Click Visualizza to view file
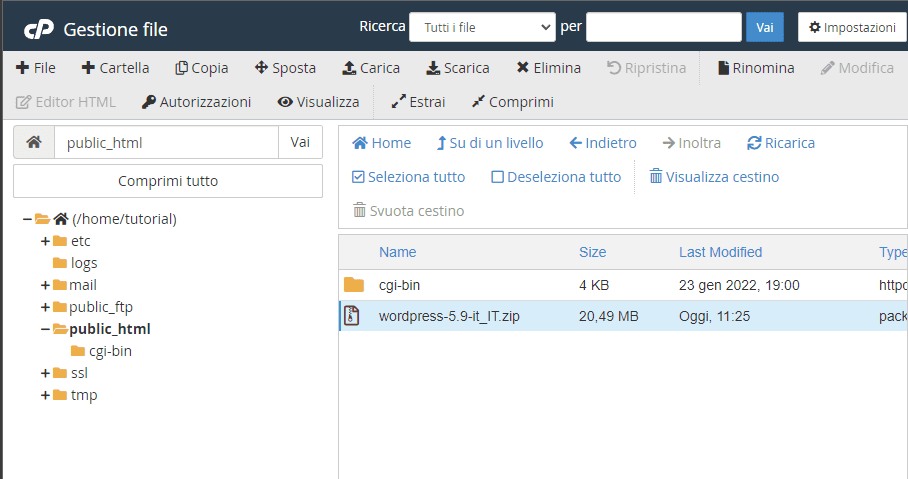Image resolution: width=908 pixels, height=479 pixels. pos(318,102)
